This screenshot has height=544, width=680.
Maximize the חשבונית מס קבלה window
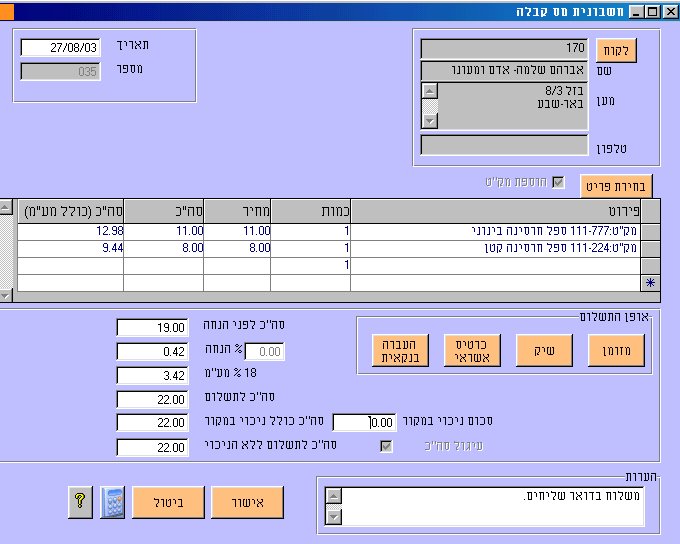[652, 12]
